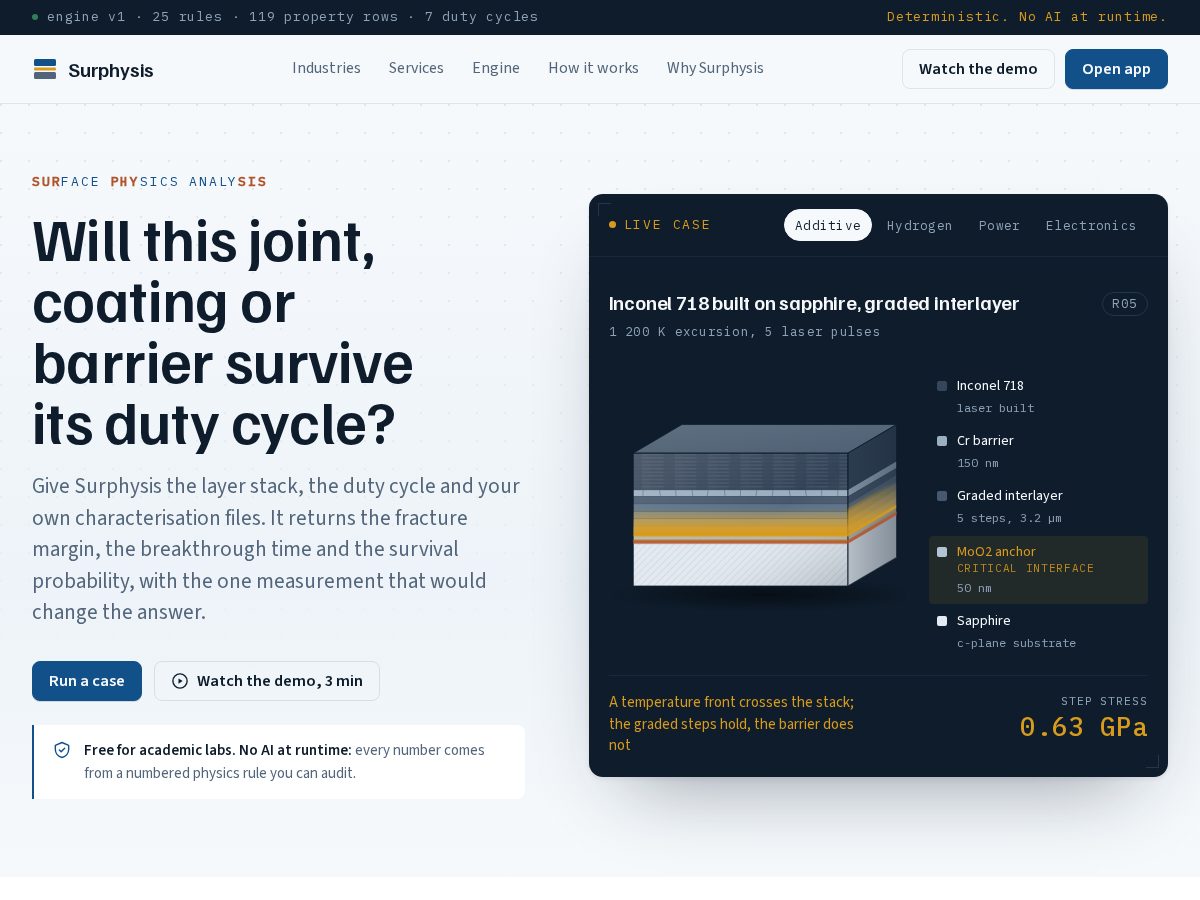The width and height of the screenshot is (1200, 900).
Task: Click the Inconel 718 case title
Action: click(814, 303)
